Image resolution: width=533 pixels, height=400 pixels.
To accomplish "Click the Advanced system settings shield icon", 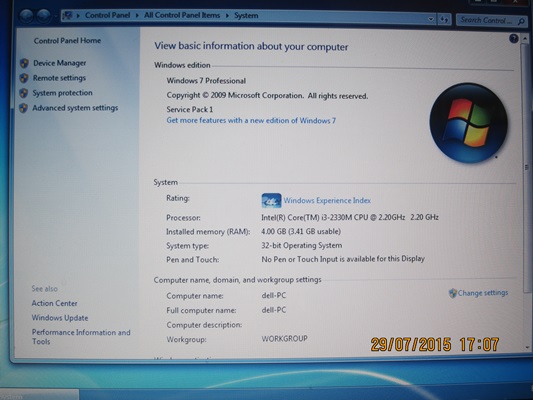I will [x=23, y=108].
